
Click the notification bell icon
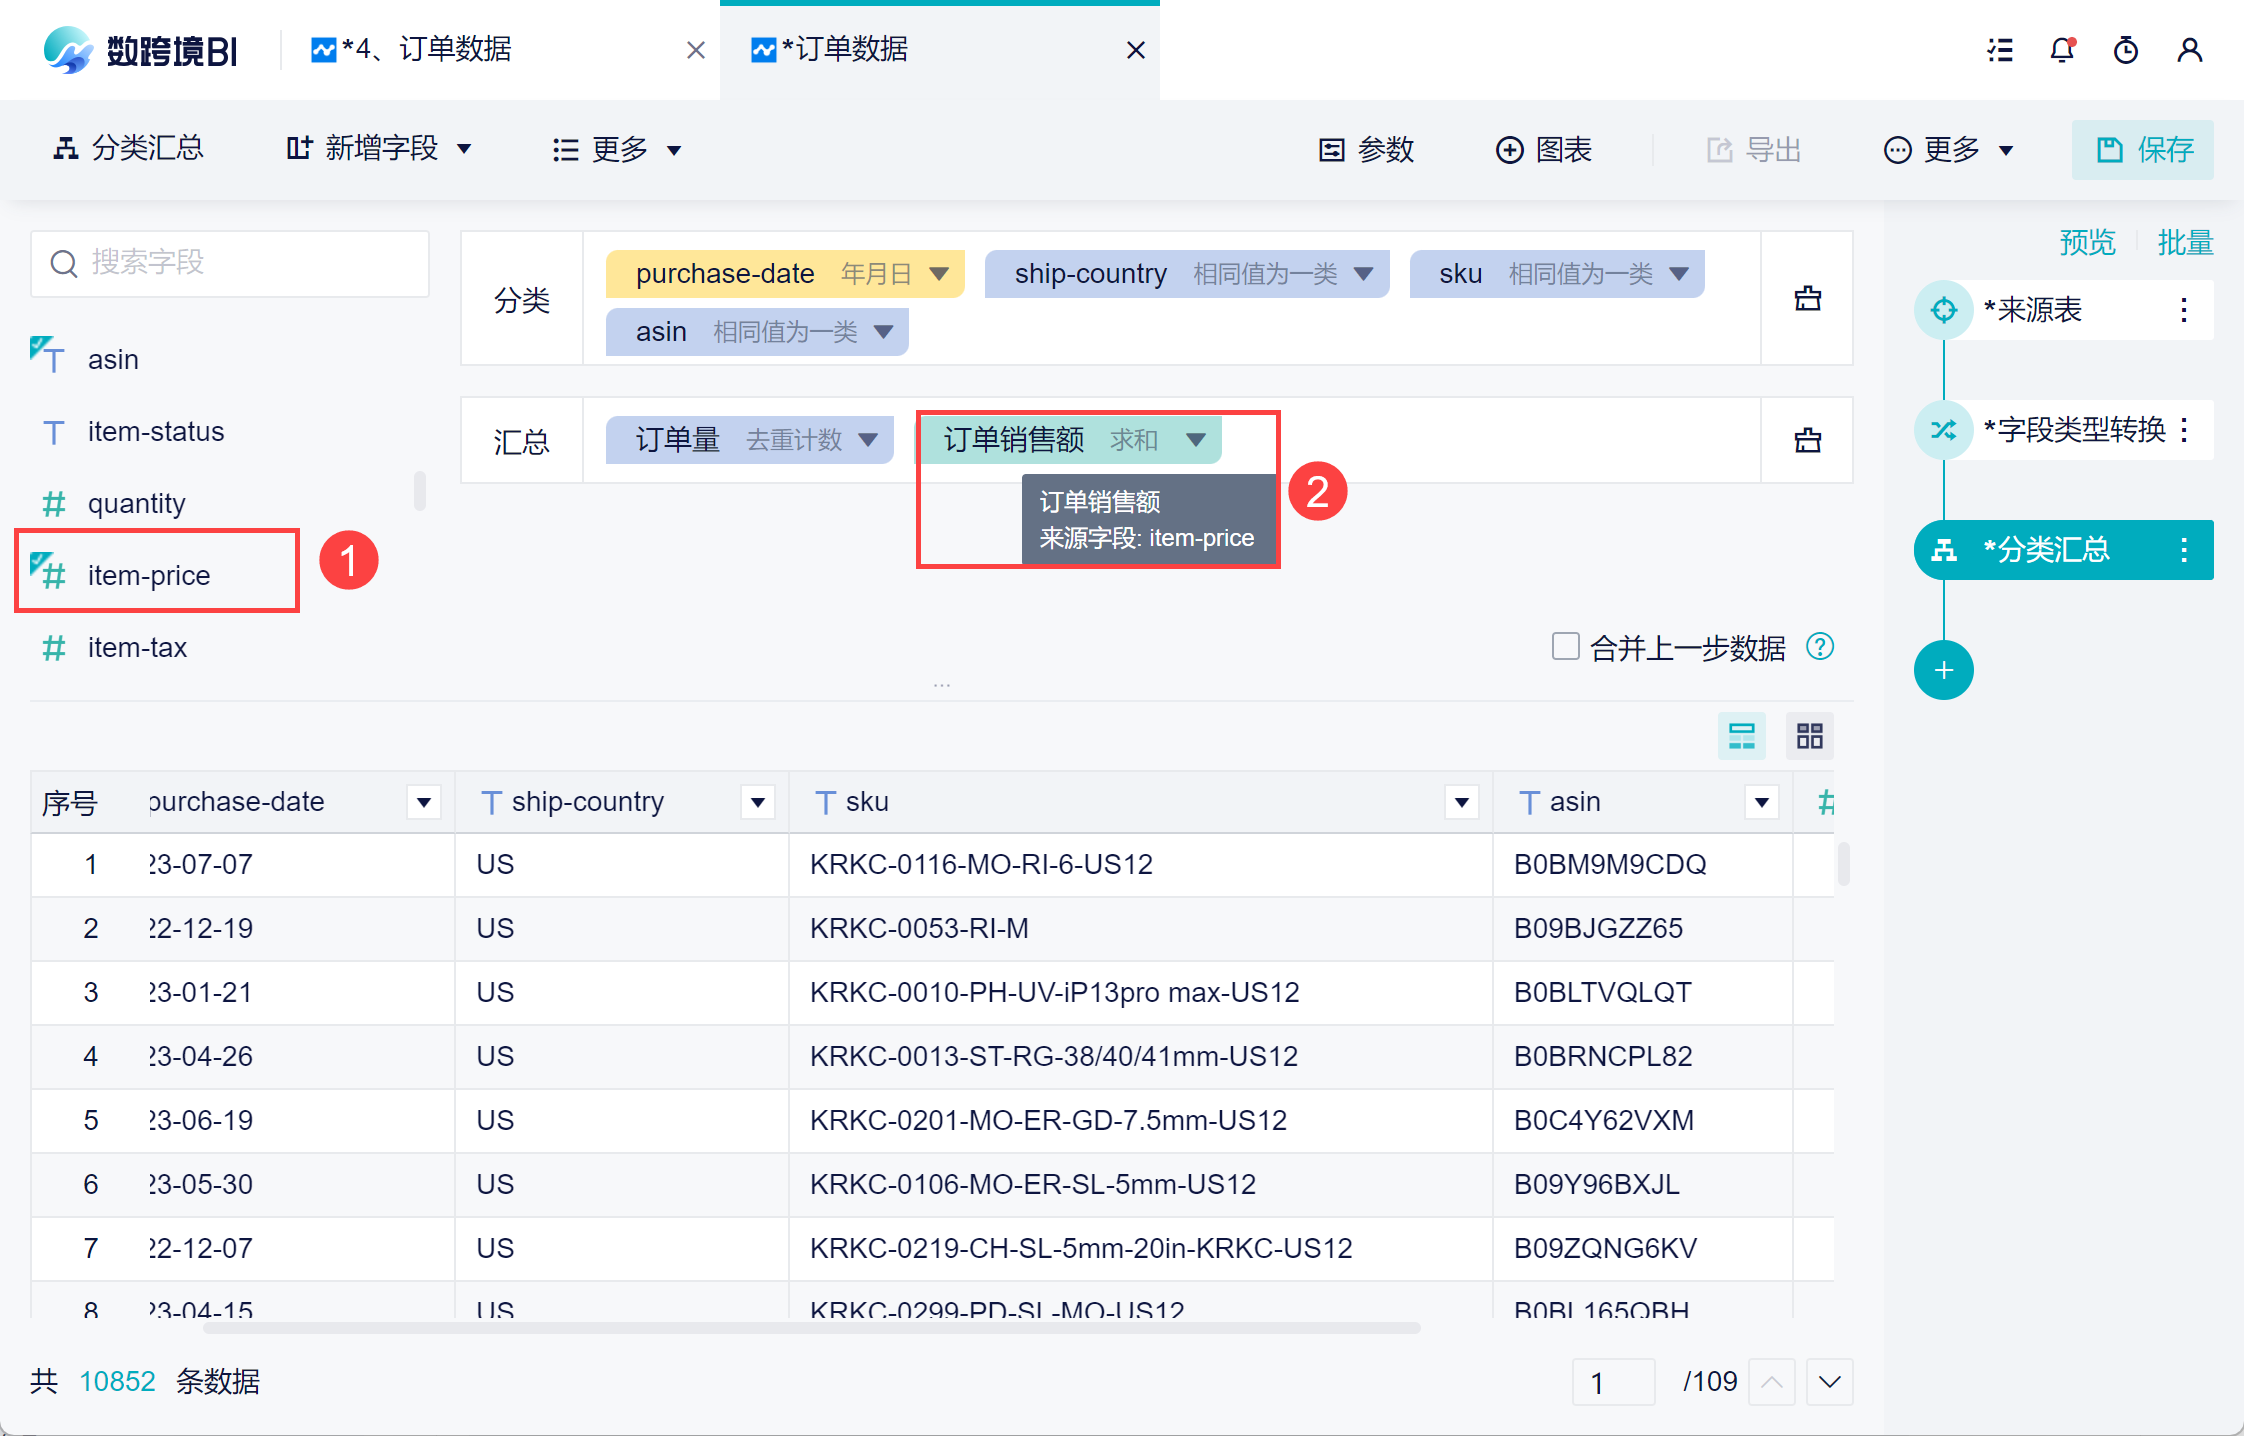[x=2062, y=50]
